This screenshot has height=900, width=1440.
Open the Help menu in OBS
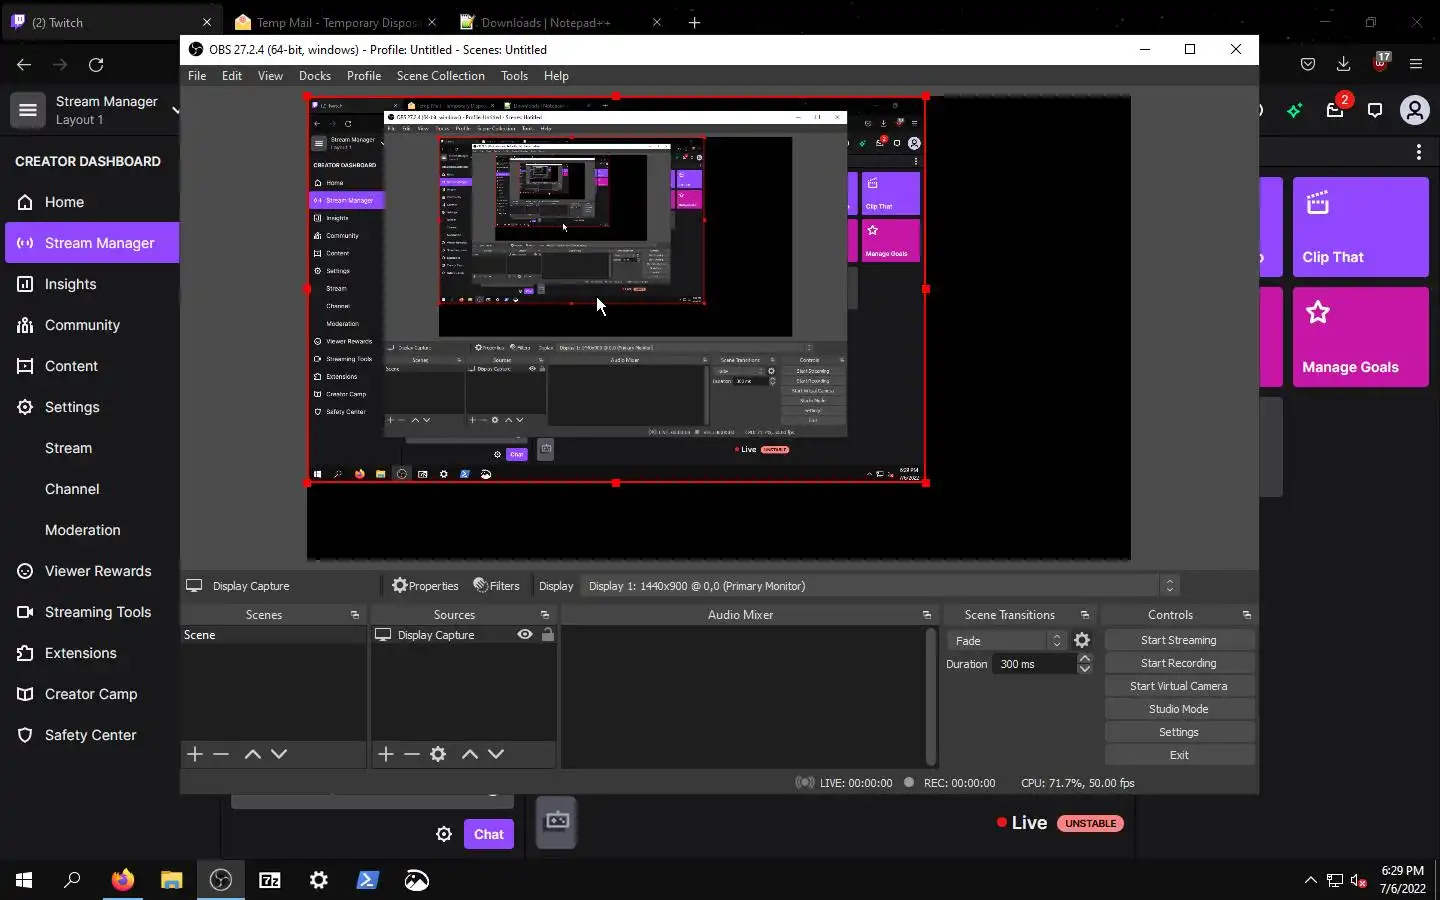click(556, 76)
